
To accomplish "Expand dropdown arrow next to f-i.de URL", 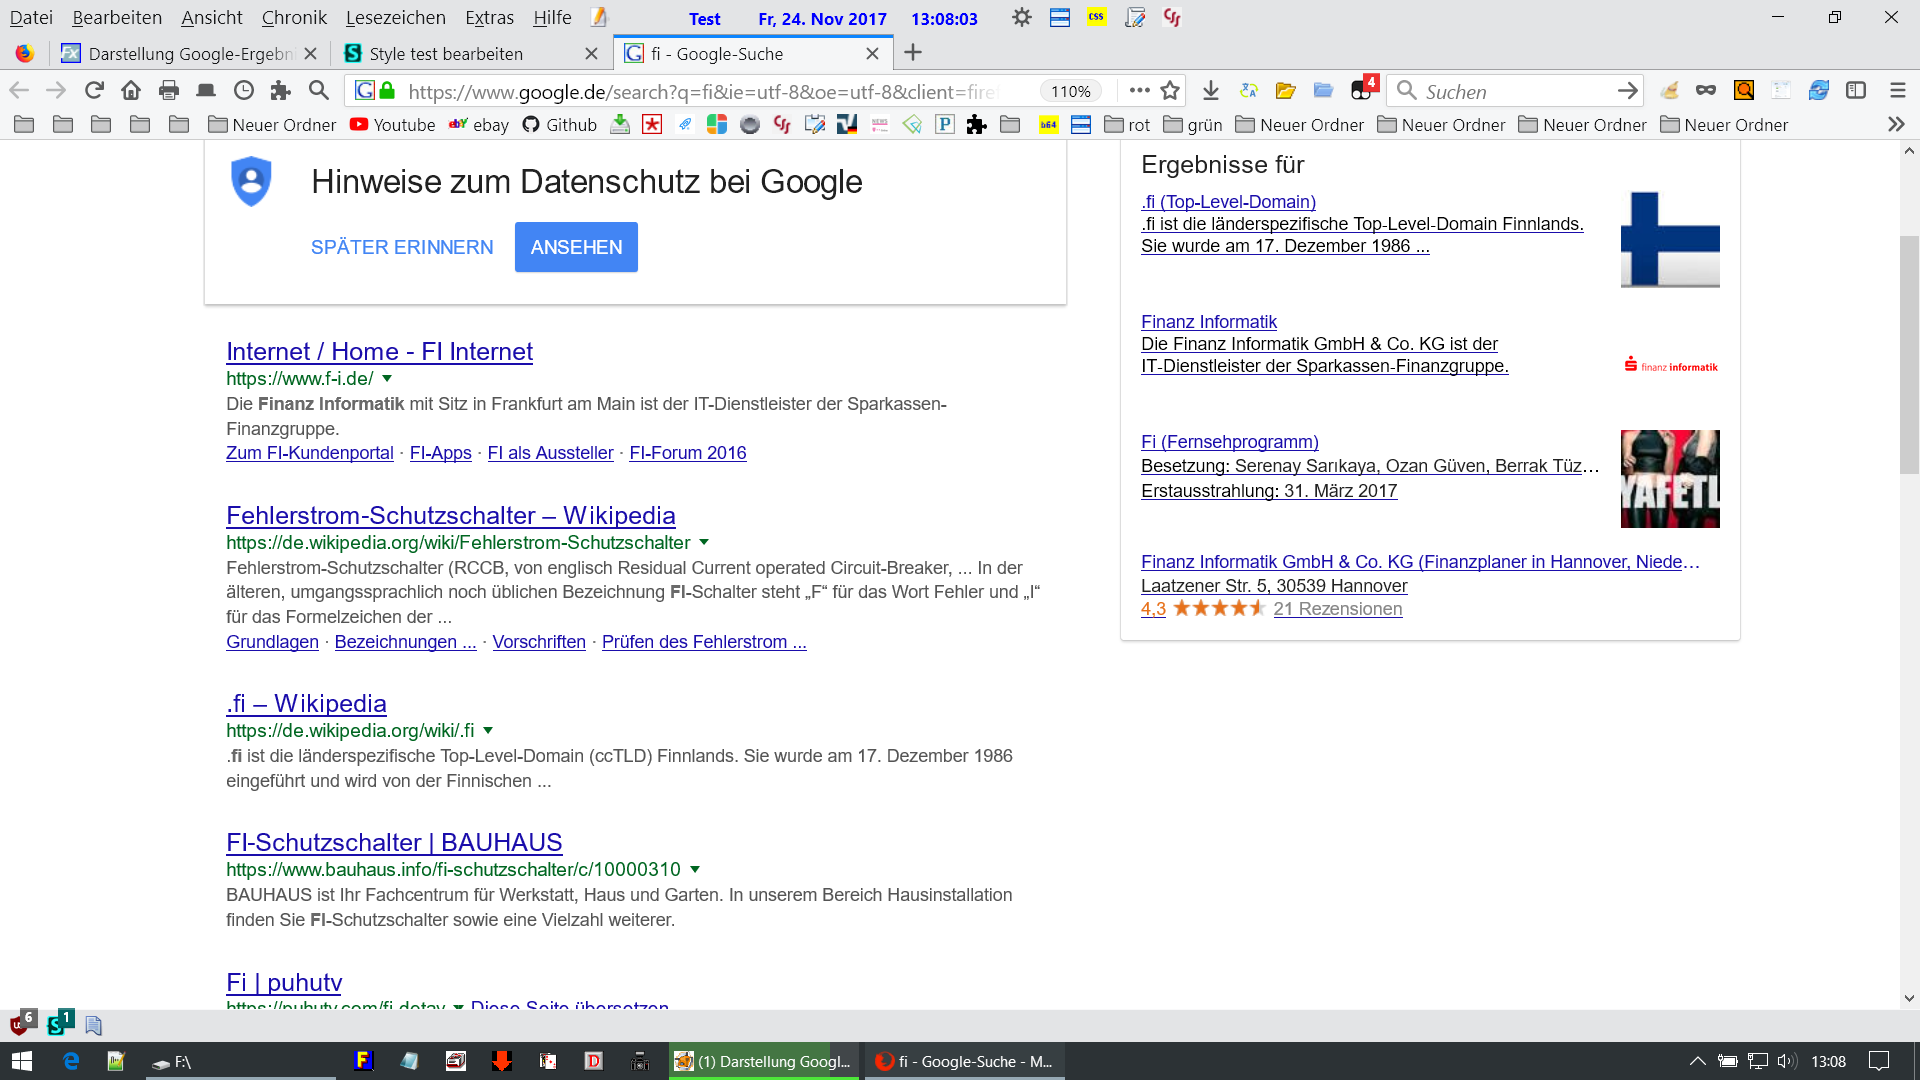I will point(387,379).
